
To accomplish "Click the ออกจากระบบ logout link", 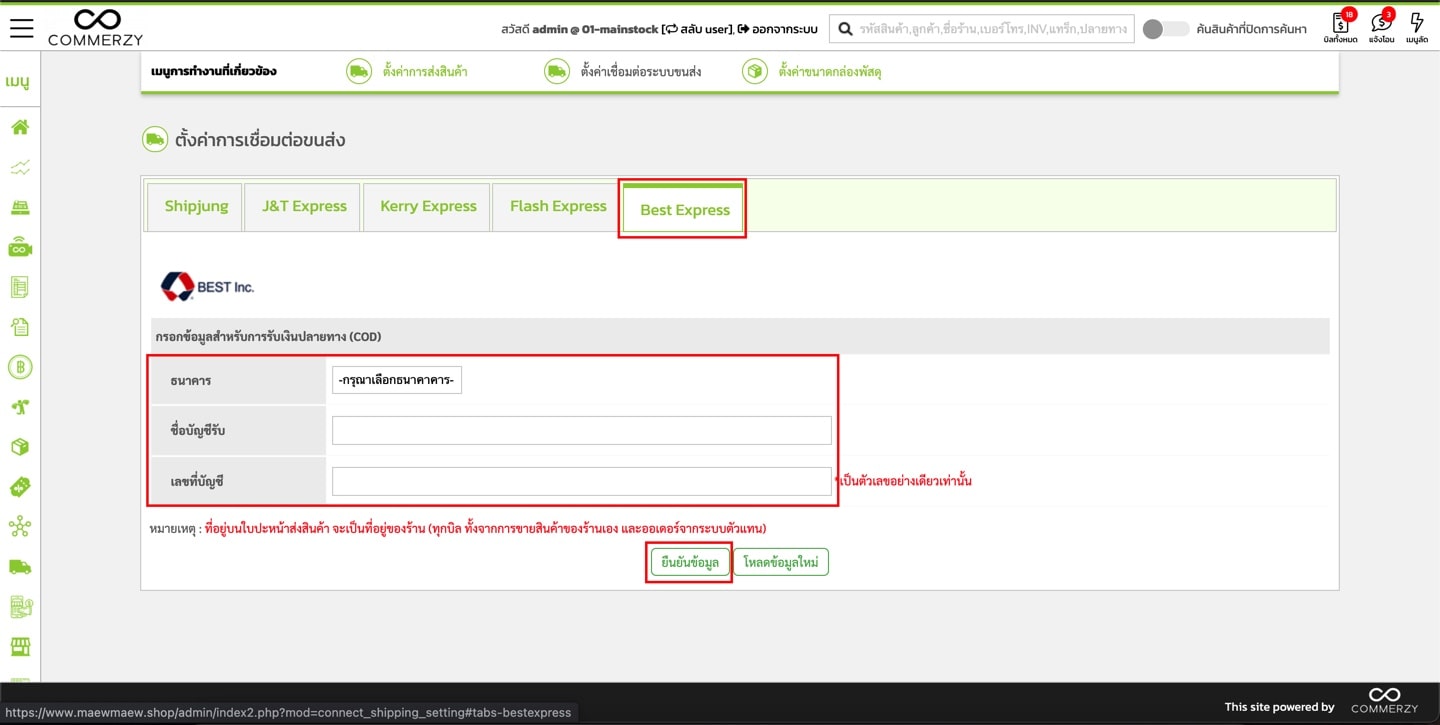I will (778, 29).
